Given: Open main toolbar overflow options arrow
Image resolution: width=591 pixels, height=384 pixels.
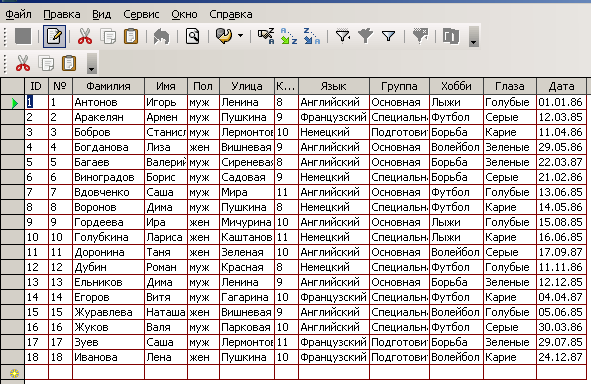Looking at the screenshot, I should (474, 37).
